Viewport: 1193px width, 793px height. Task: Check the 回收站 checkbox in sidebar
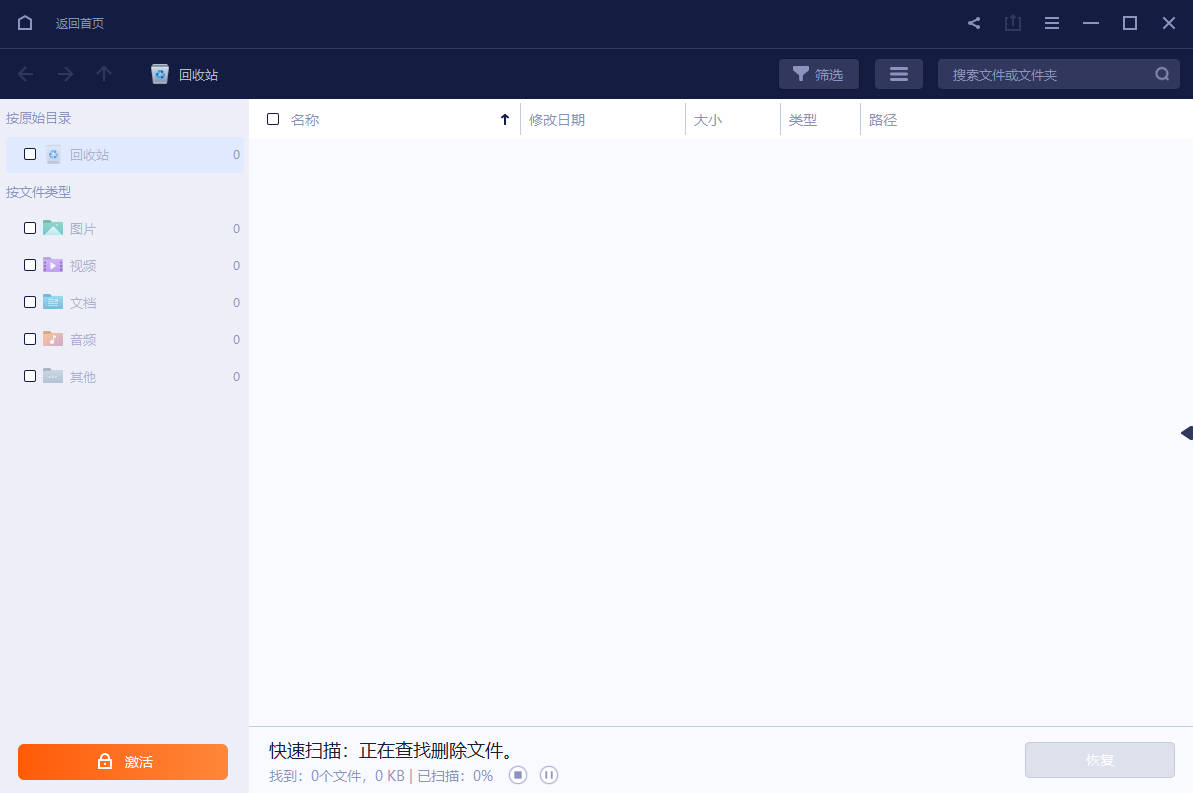[30, 154]
